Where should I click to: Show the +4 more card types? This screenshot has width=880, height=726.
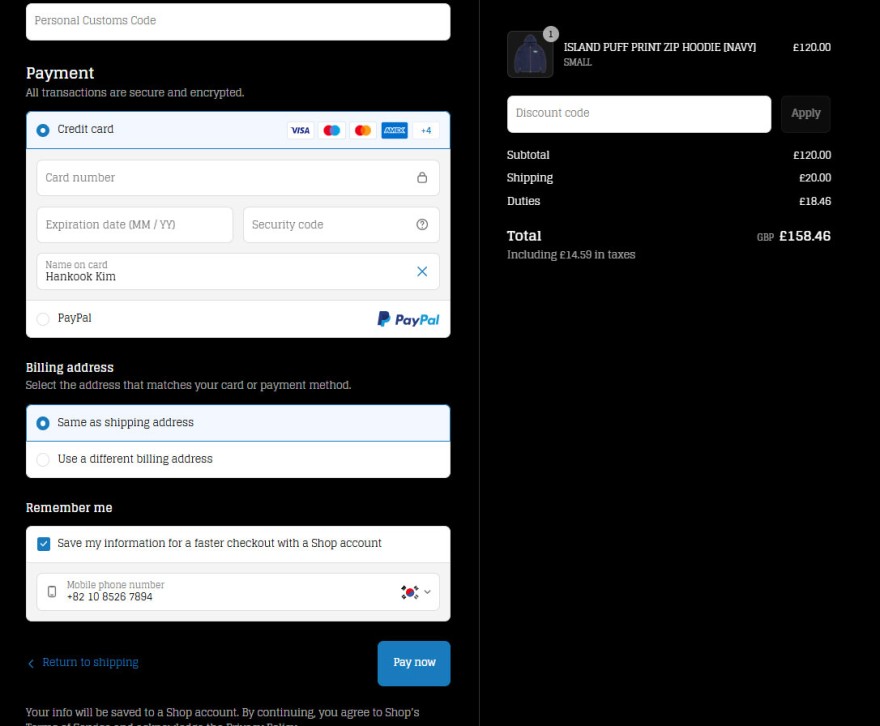(426, 130)
